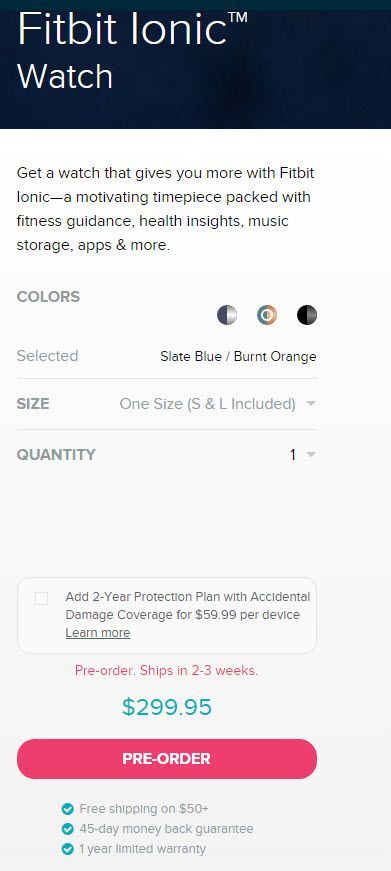Click the $299.95 price text

click(167, 707)
